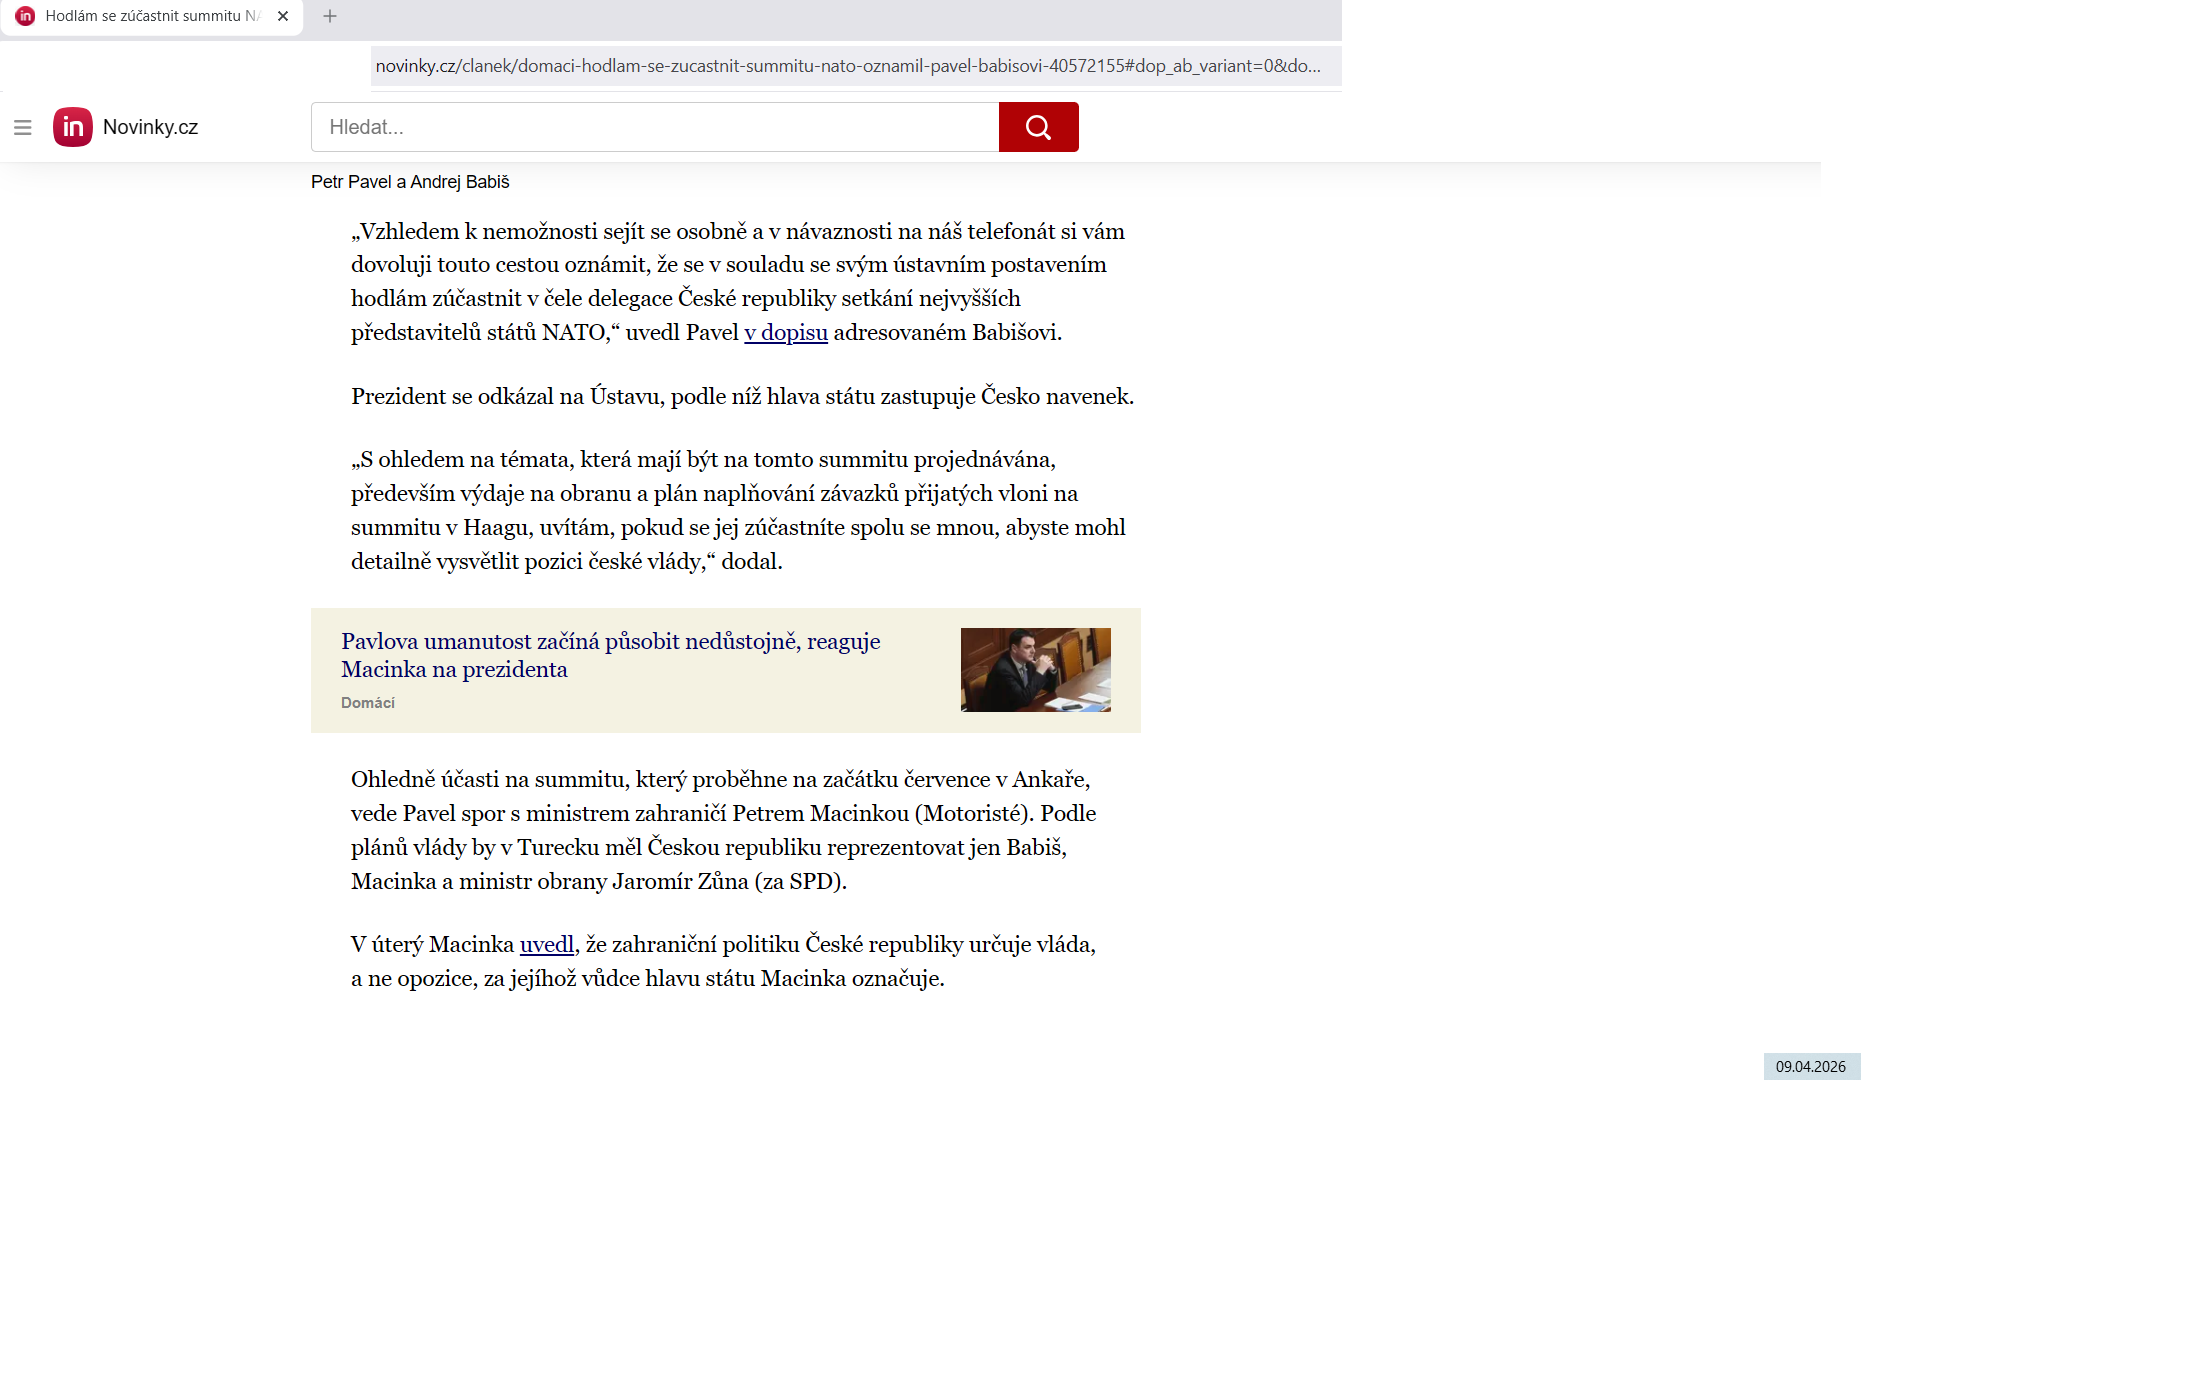
Task: Close the current browser tab
Action: tap(283, 16)
